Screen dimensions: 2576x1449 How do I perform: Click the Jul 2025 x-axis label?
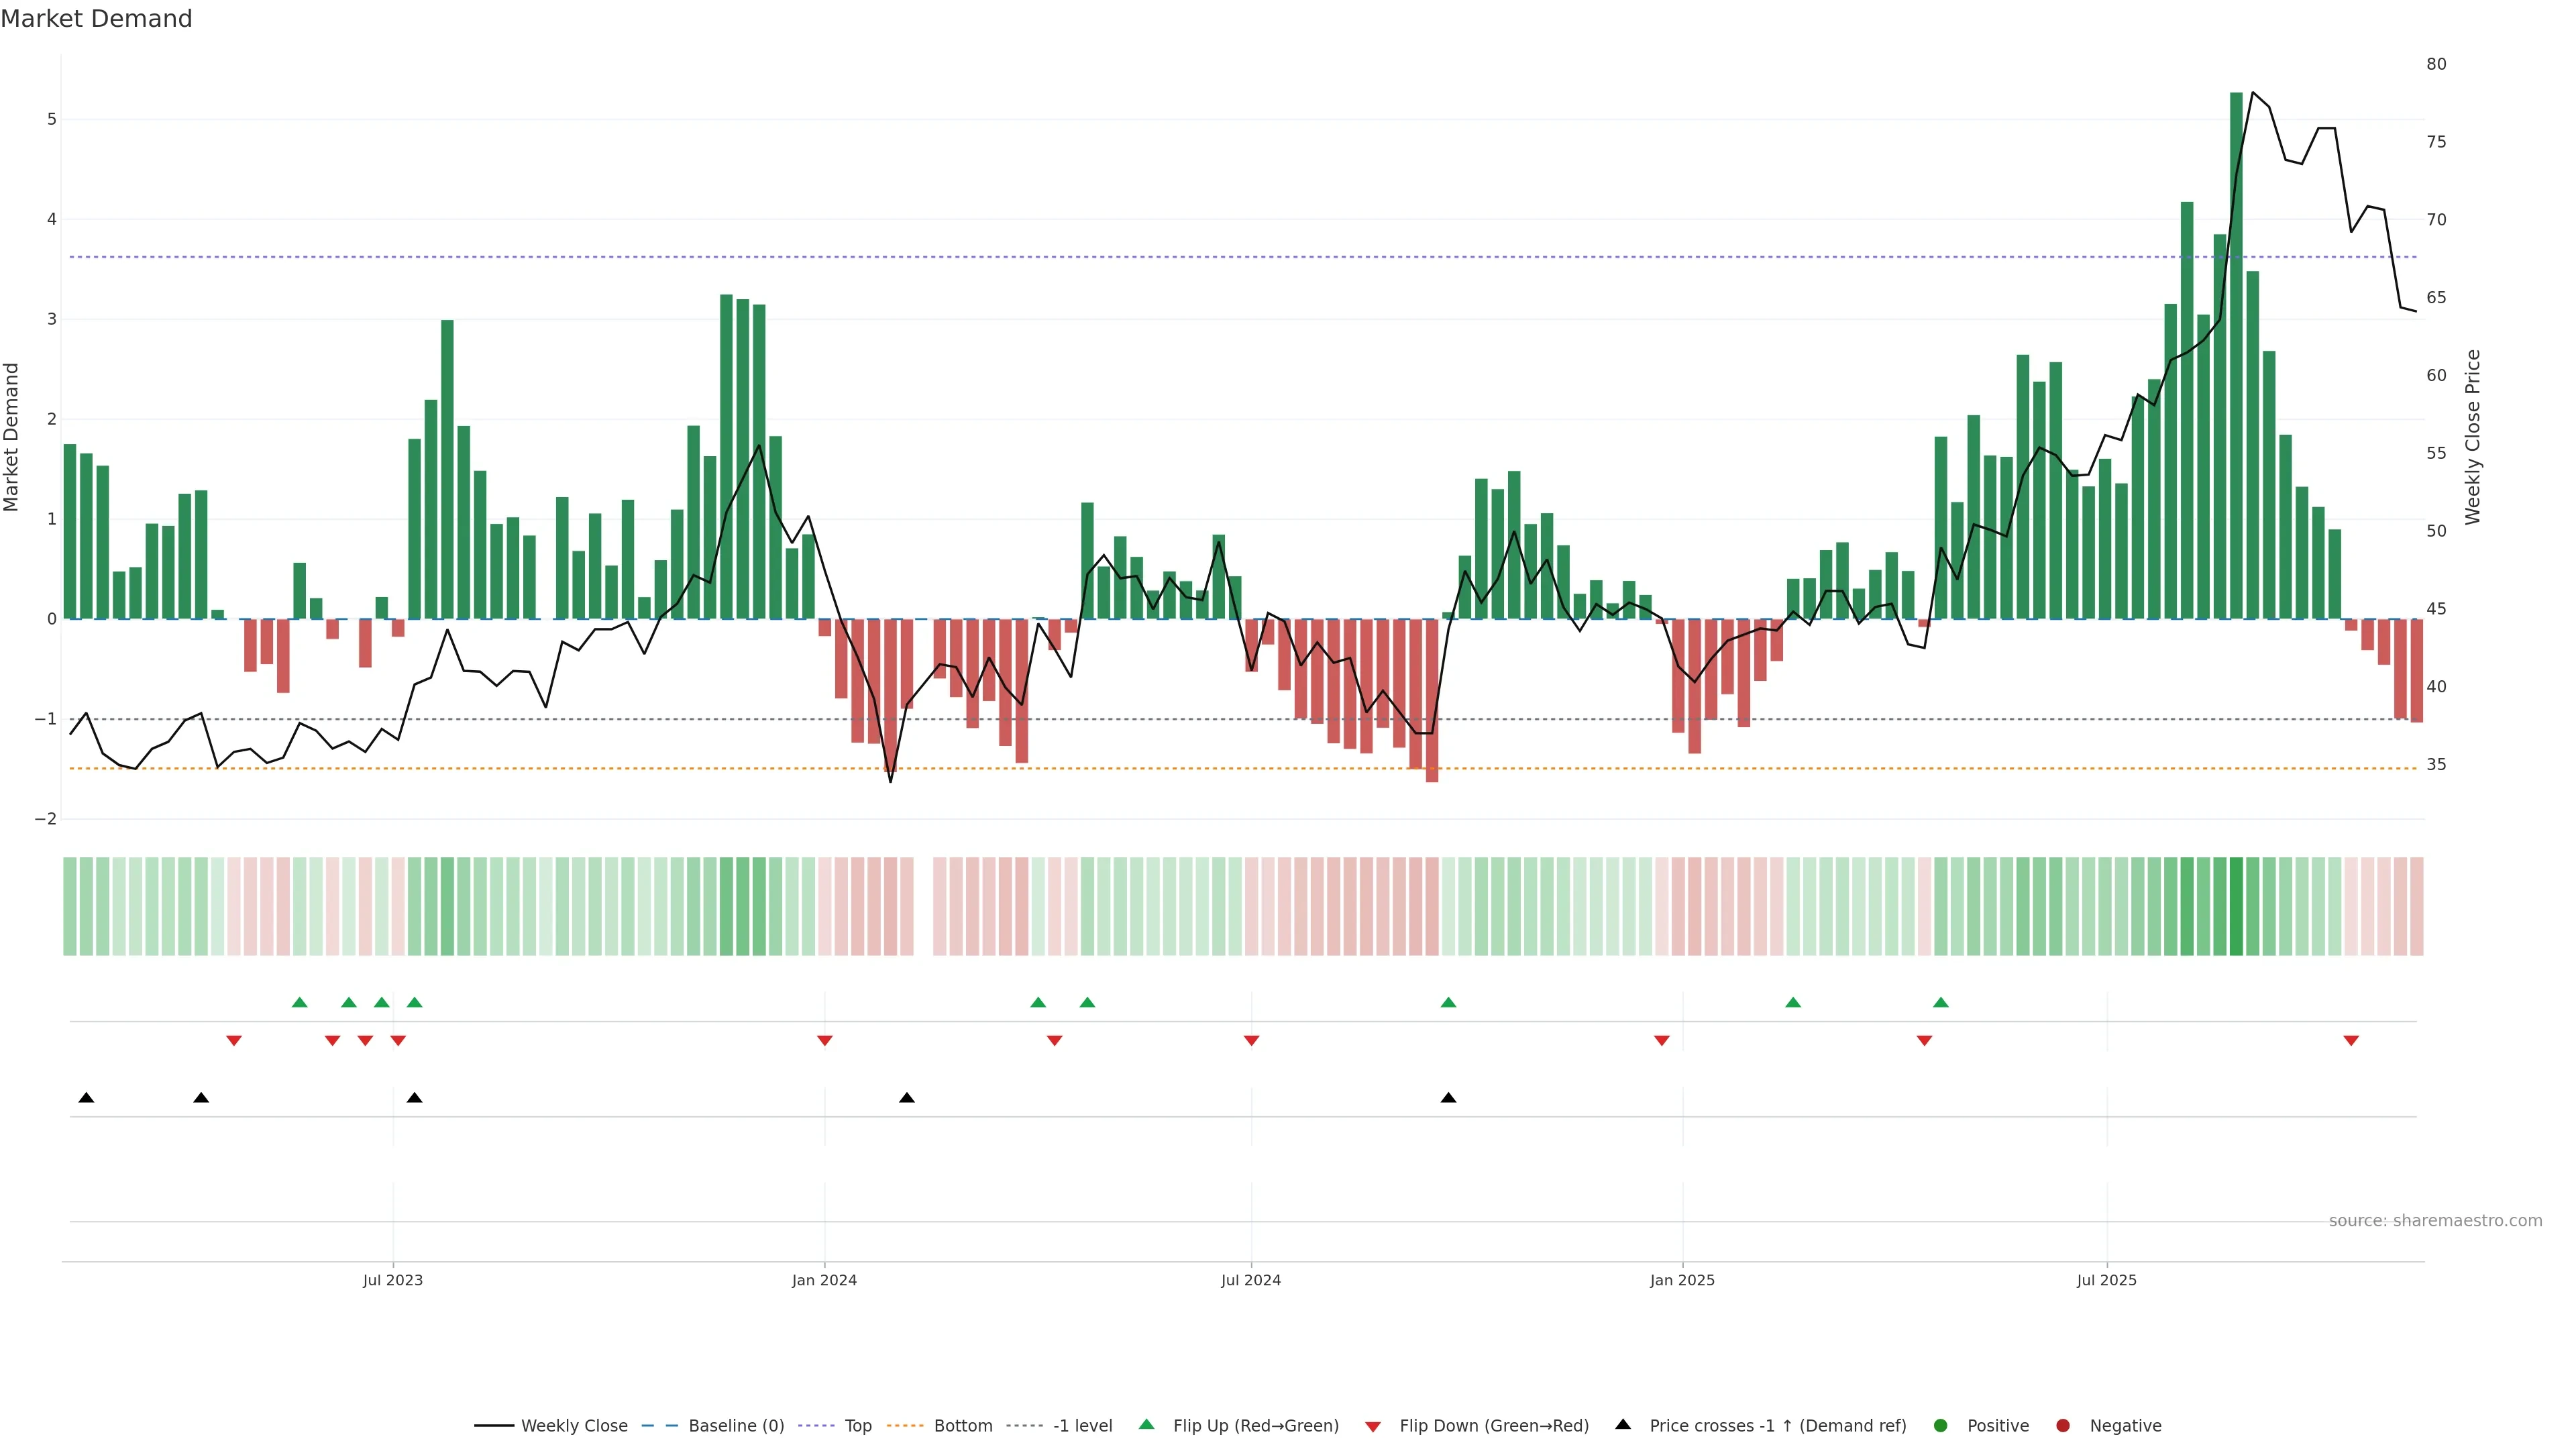point(2106,1281)
